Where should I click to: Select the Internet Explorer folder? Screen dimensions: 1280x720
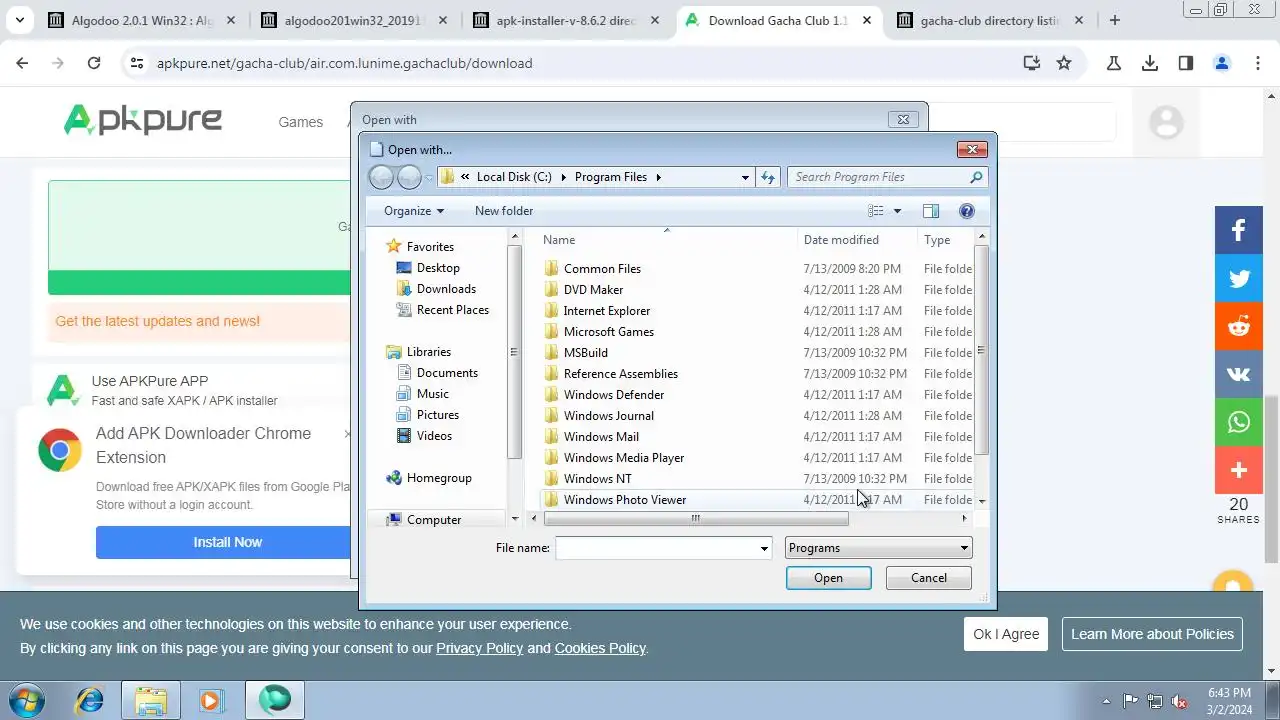point(606,311)
